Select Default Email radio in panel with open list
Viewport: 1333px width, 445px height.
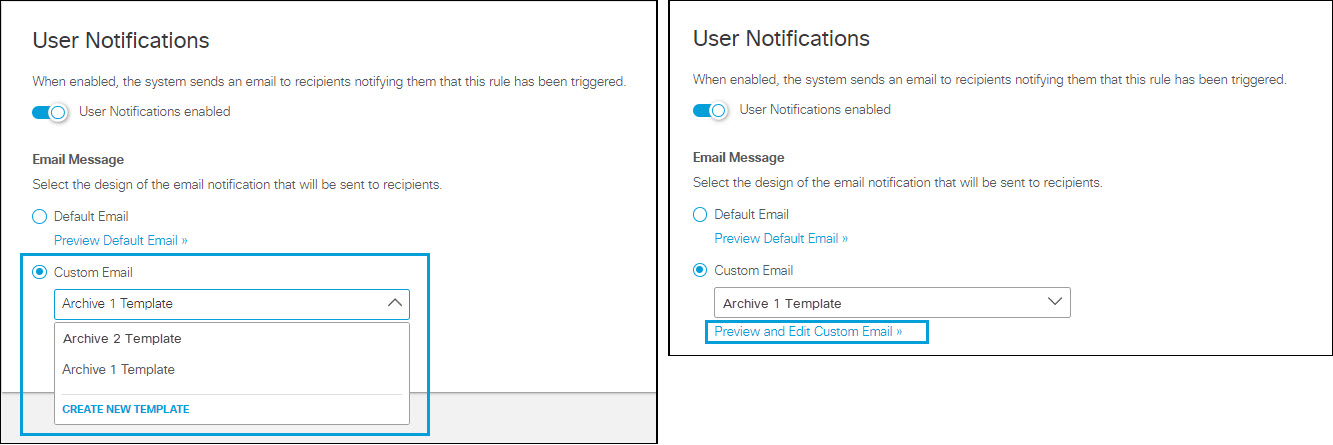40,216
